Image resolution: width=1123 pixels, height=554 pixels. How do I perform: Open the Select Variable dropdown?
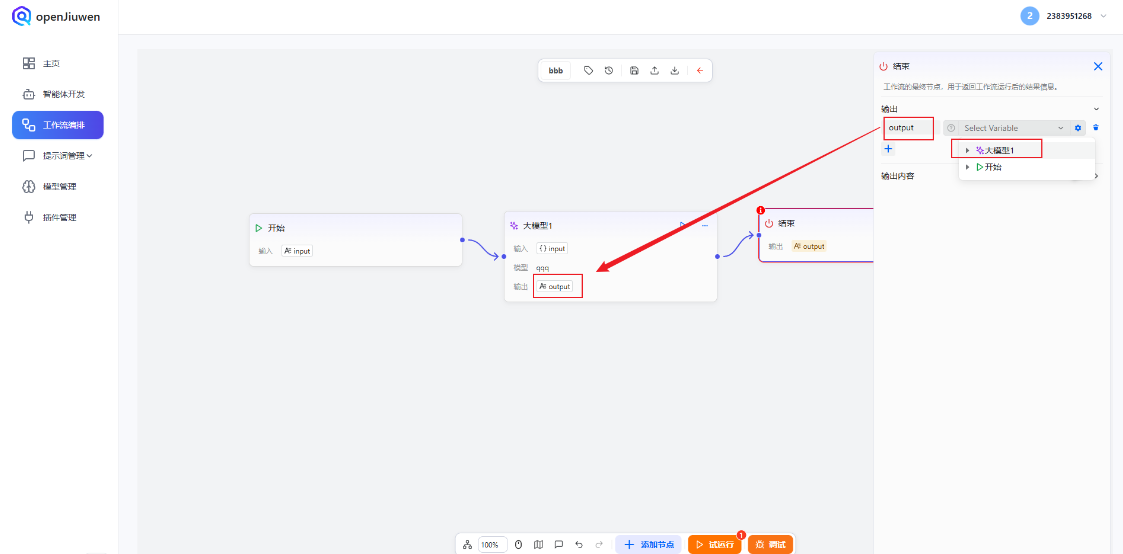pyautogui.click(x=1013, y=128)
